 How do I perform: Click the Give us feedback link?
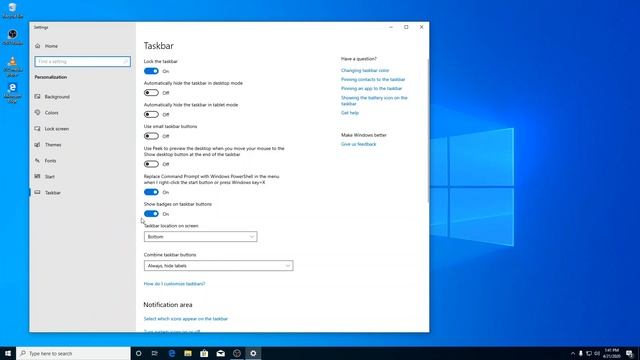coord(358,144)
